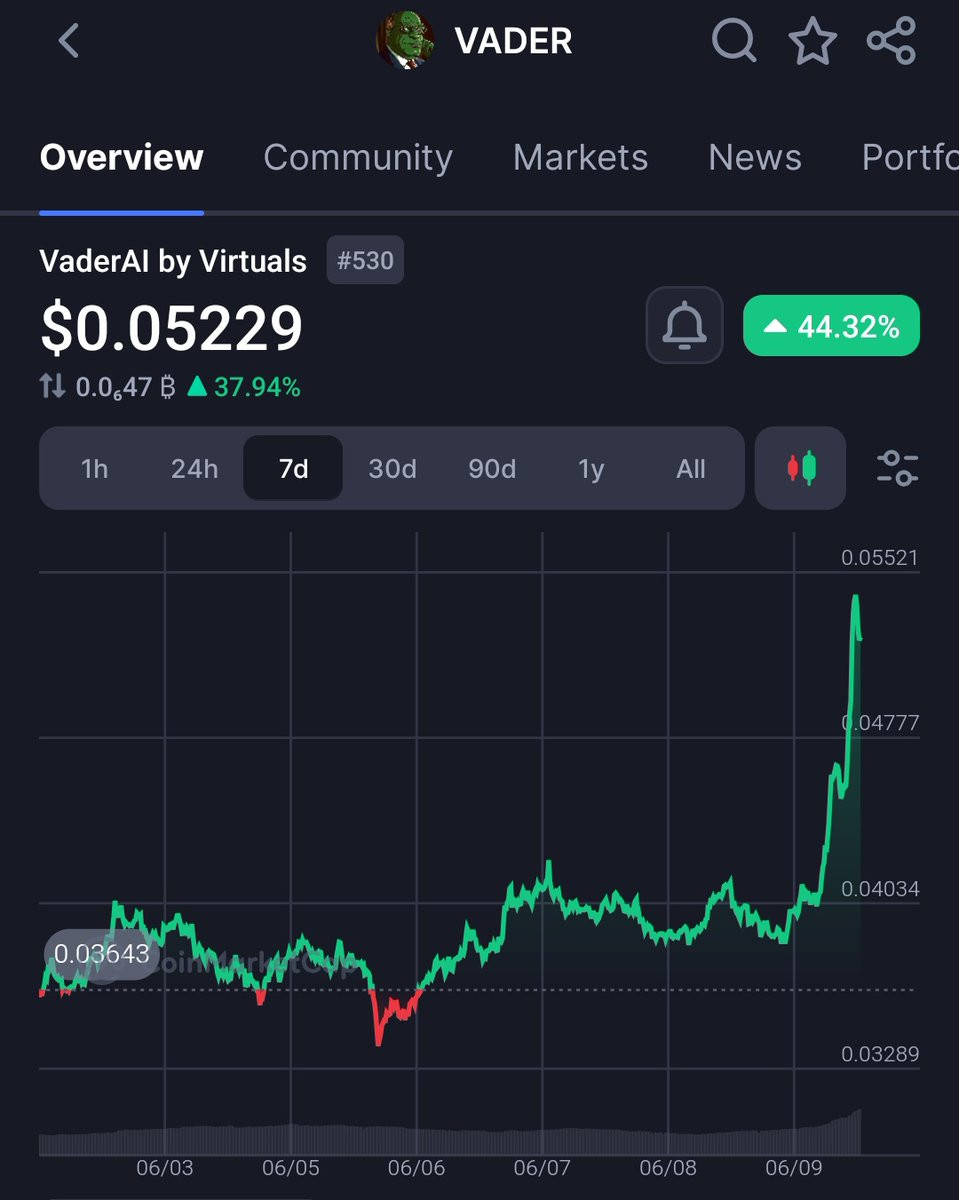
Task: Select the All chart range
Action: tap(691, 468)
